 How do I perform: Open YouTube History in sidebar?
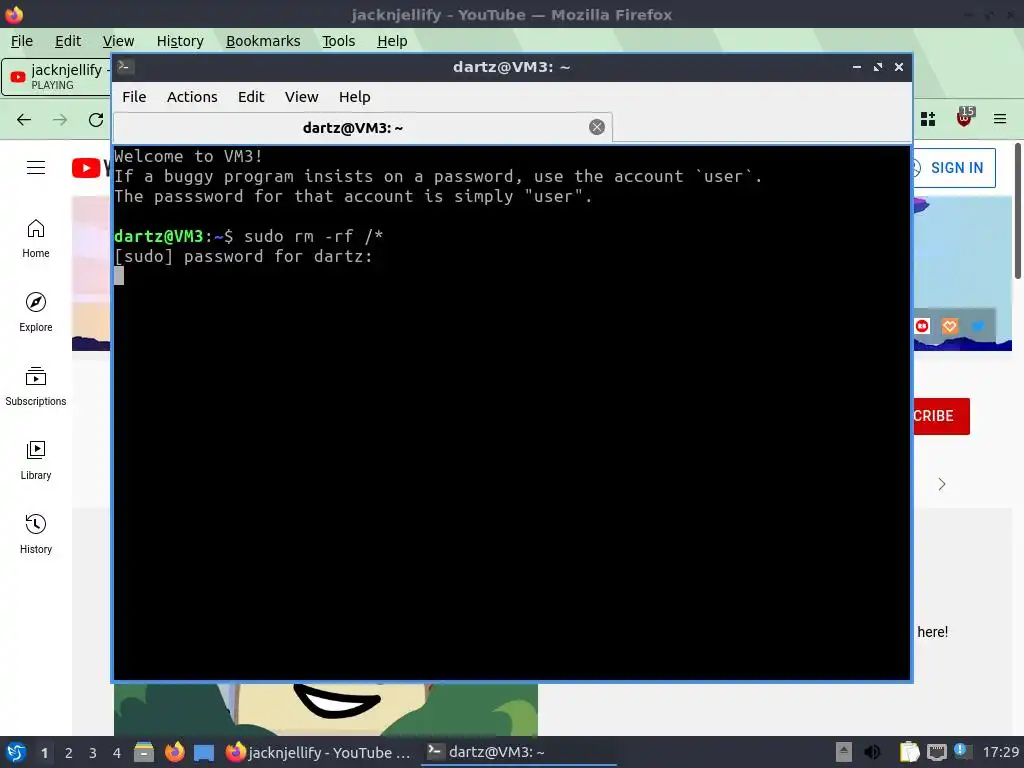36,535
